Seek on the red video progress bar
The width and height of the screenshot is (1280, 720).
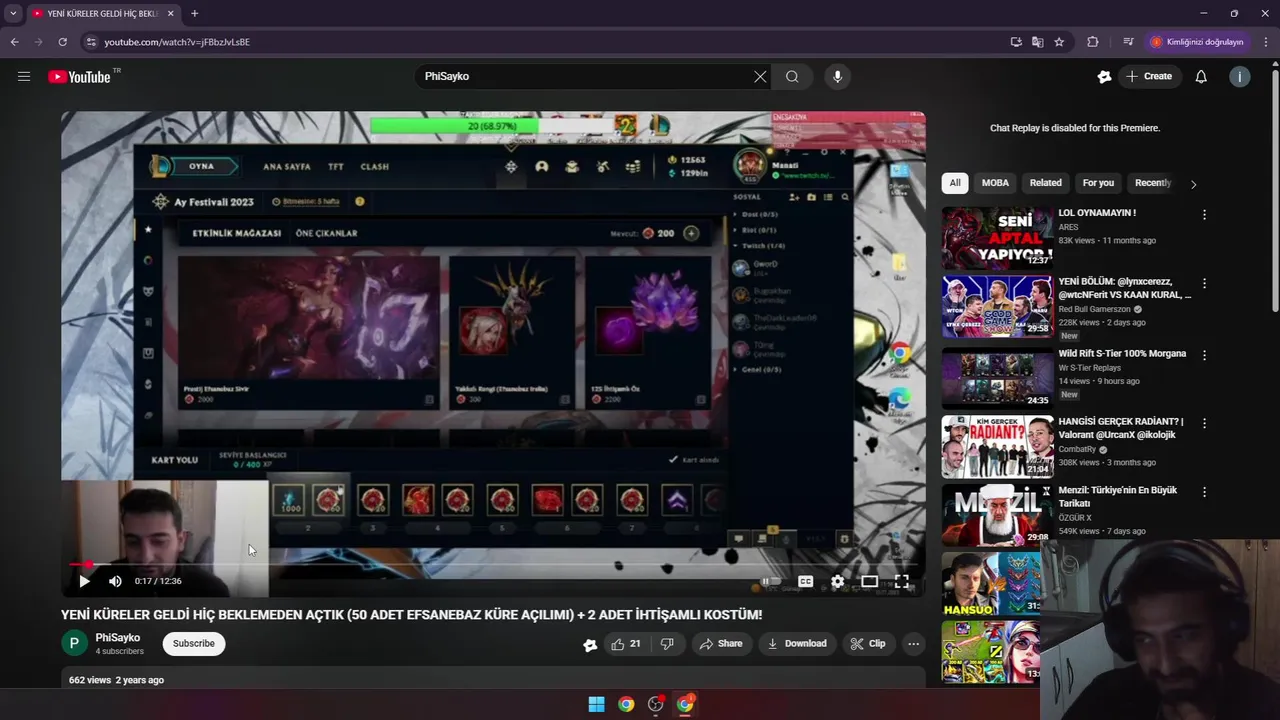tap(493, 565)
